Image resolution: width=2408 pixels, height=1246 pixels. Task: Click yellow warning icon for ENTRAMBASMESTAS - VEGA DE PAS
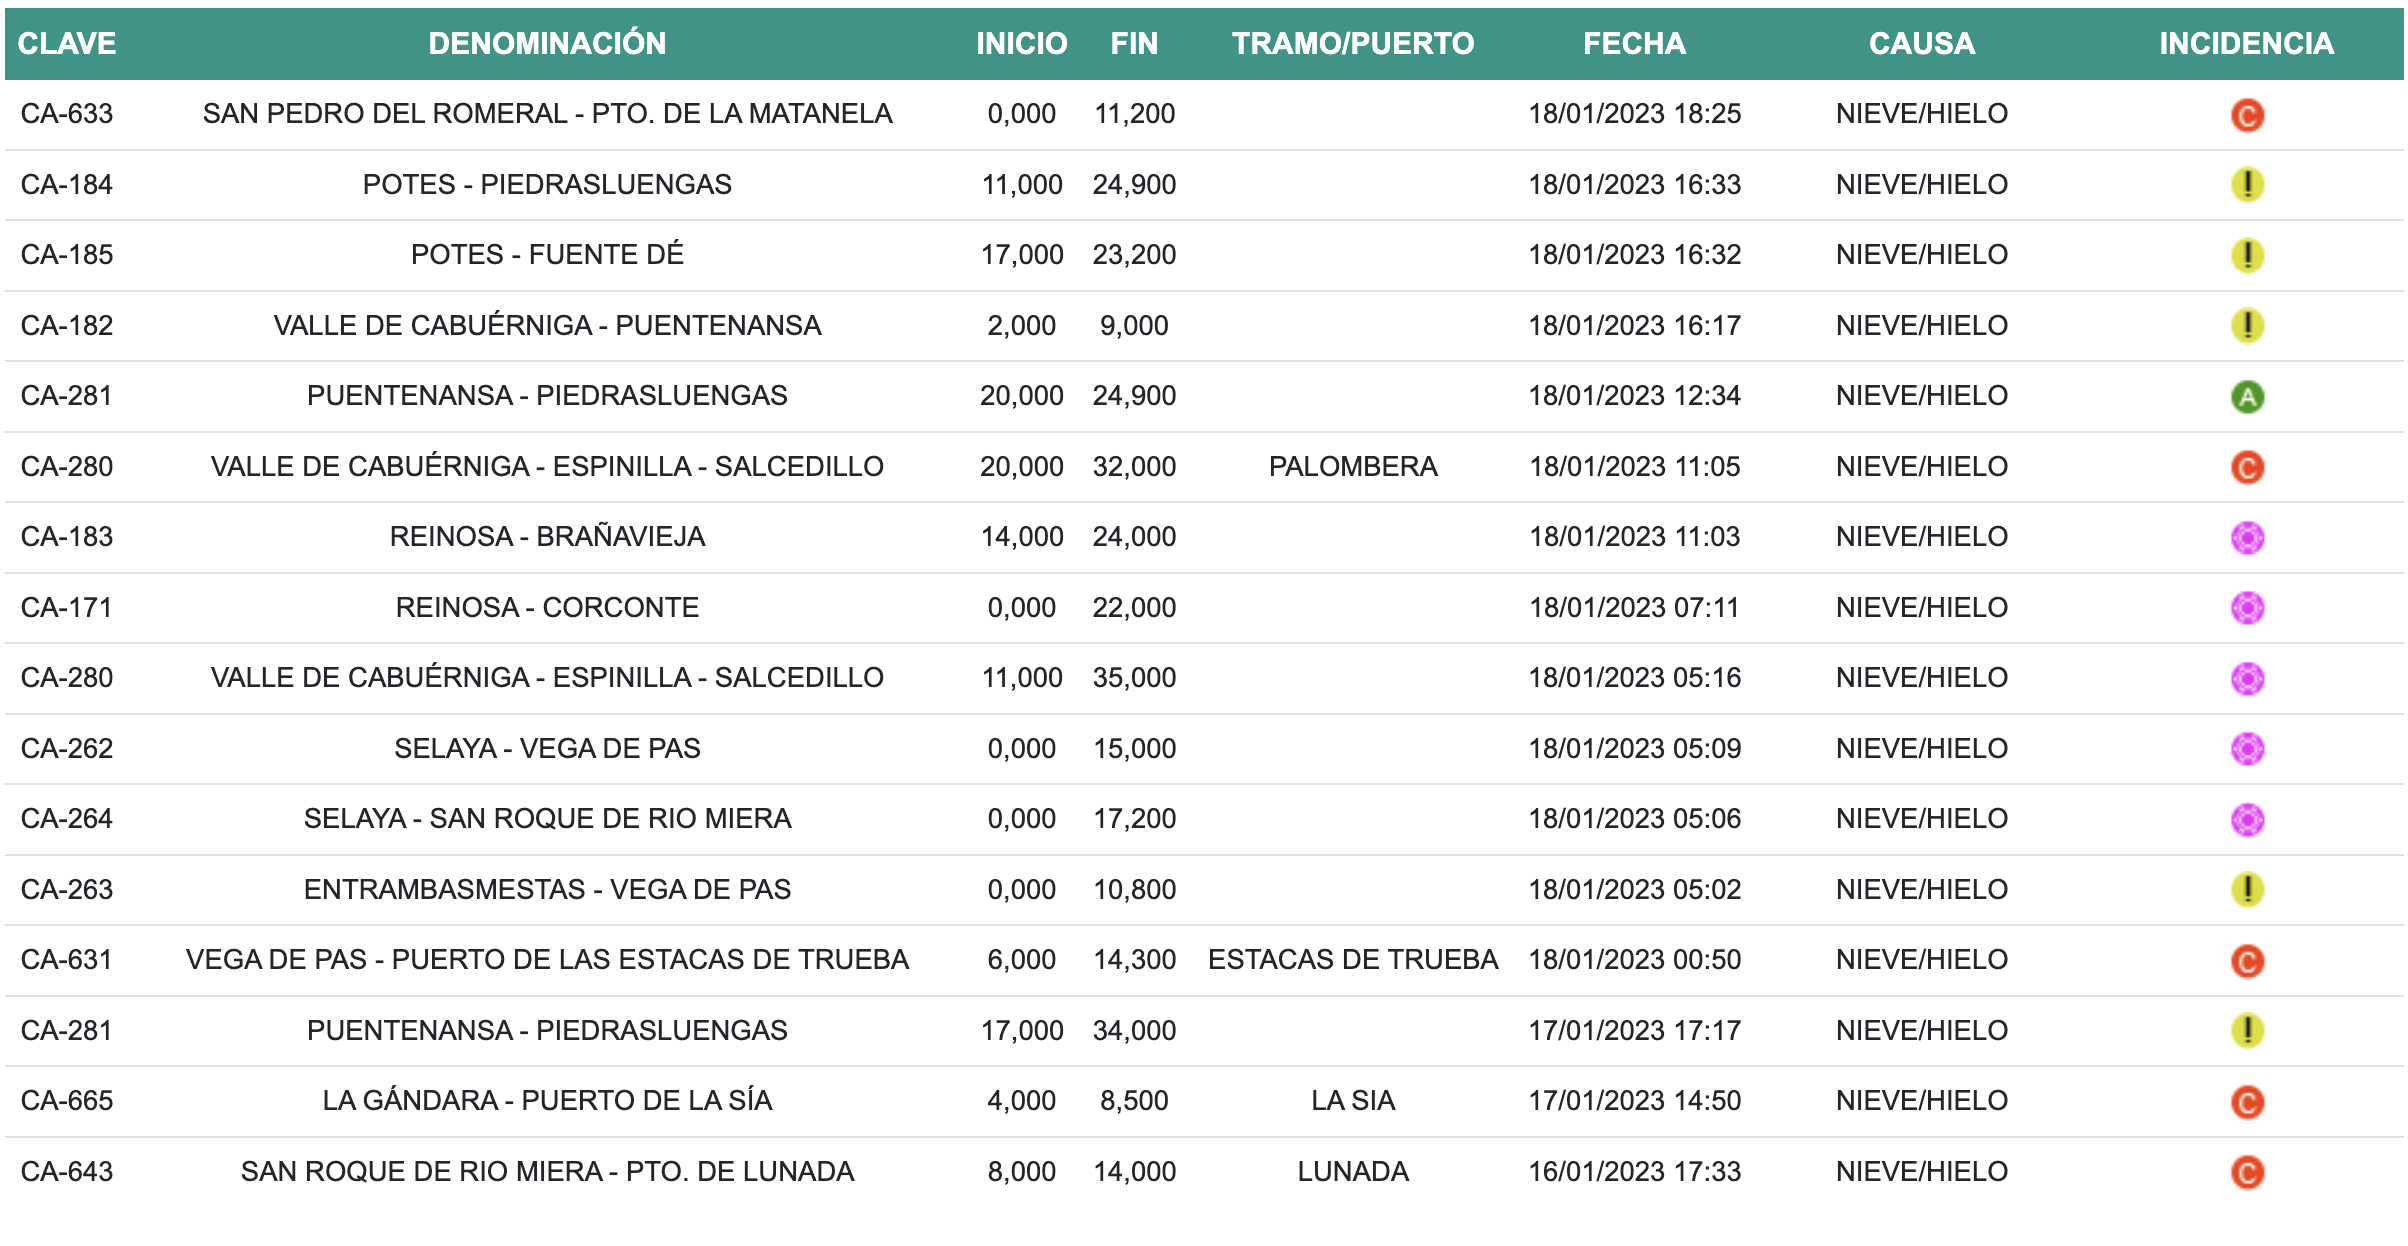pyautogui.click(x=2246, y=890)
